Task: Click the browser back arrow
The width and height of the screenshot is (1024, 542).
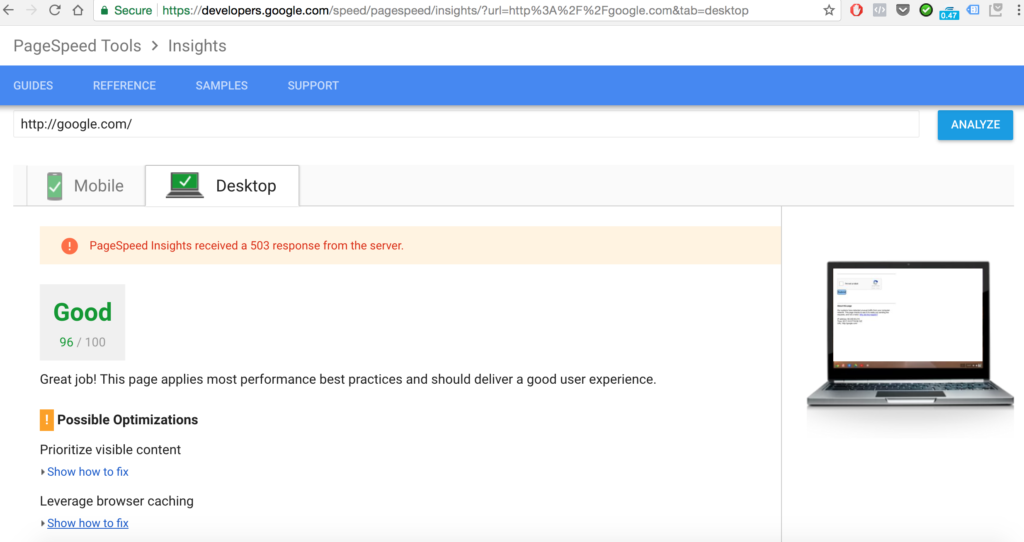Action: pyautogui.click(x=8, y=11)
